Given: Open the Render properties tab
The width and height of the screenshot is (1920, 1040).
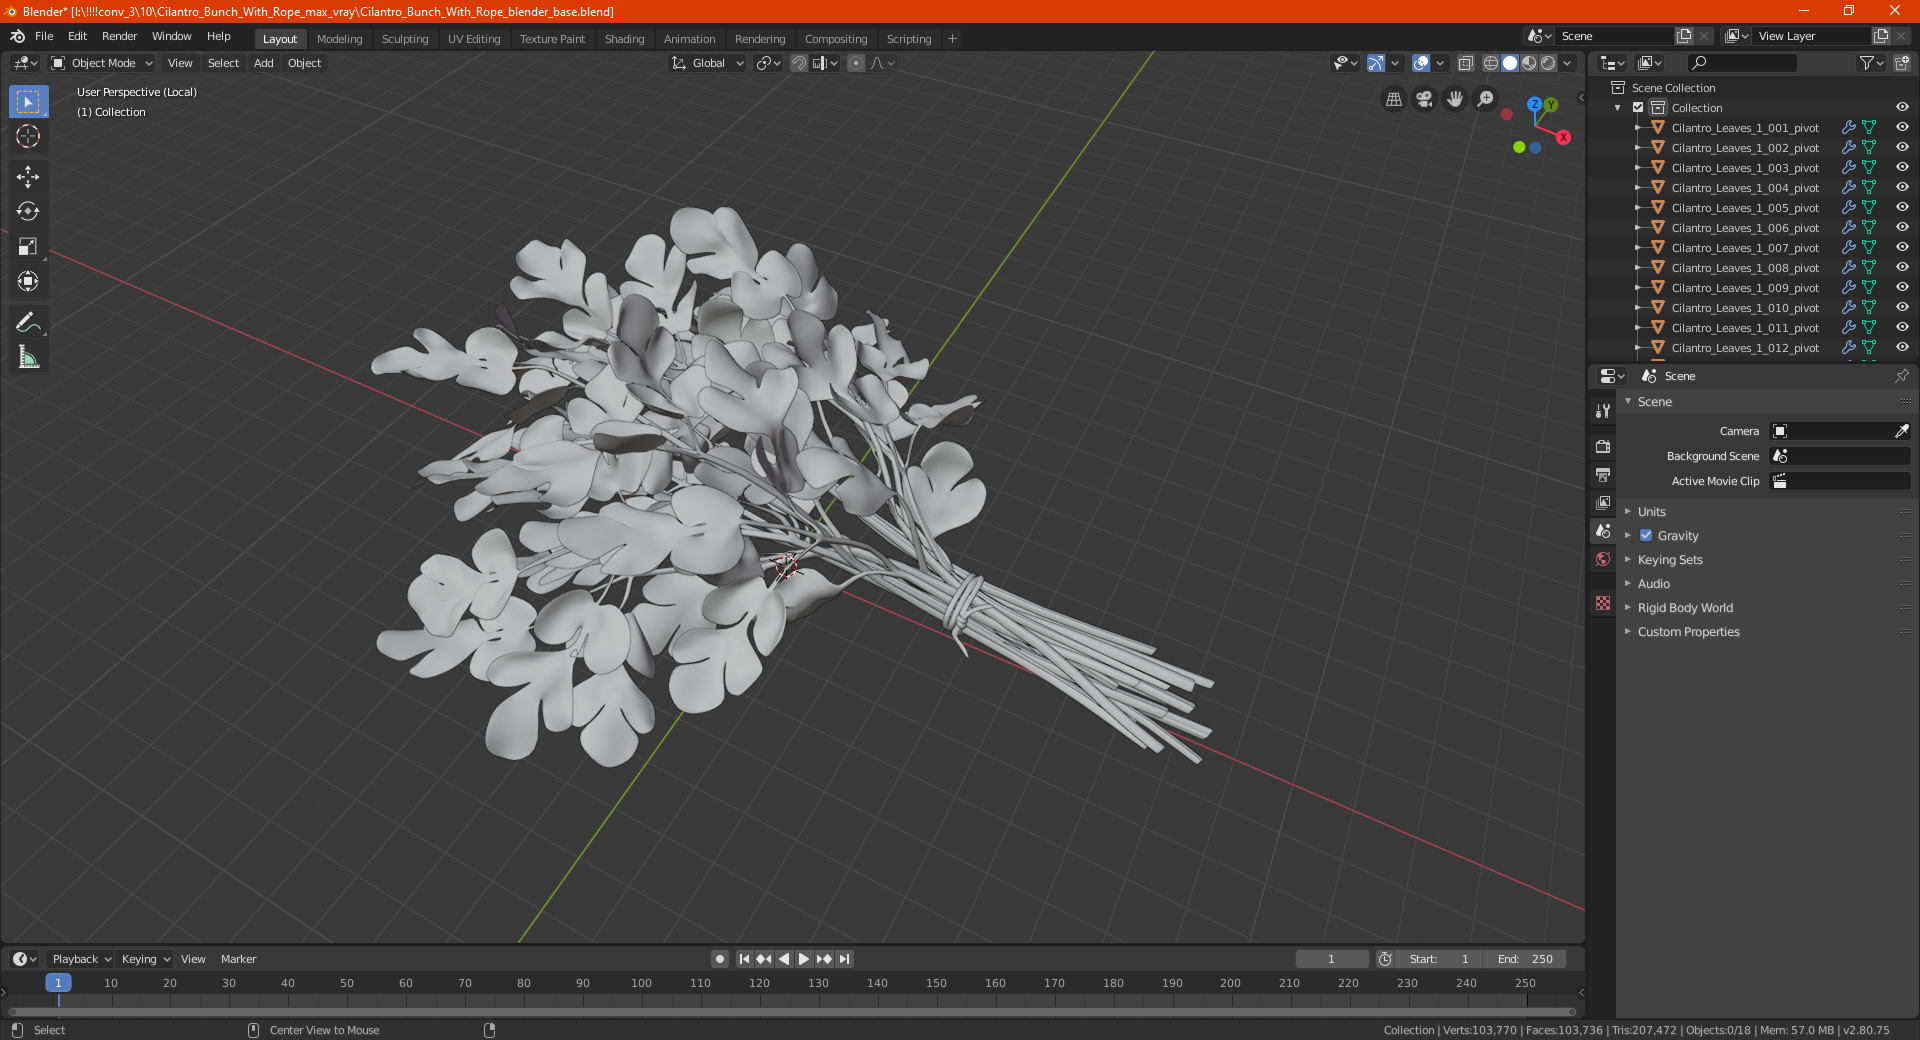Looking at the screenshot, I should coord(1603,447).
